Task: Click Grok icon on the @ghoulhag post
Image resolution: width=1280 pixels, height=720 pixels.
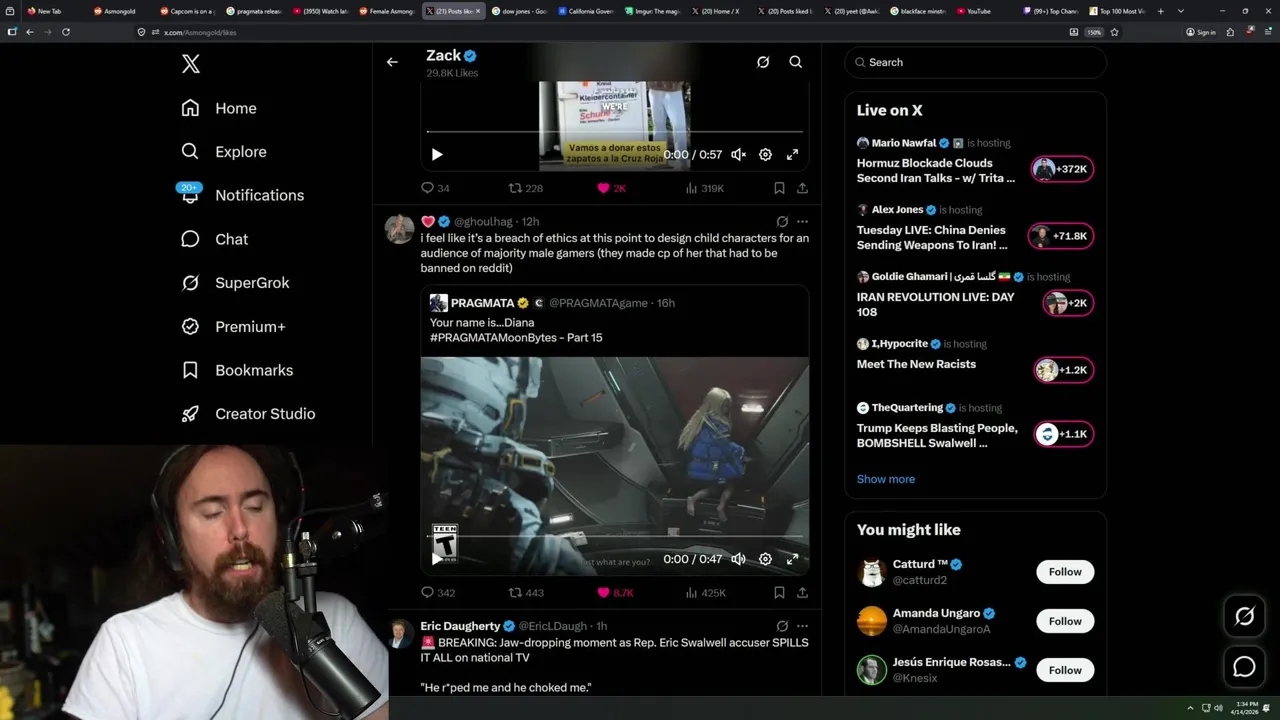Action: tap(782, 221)
